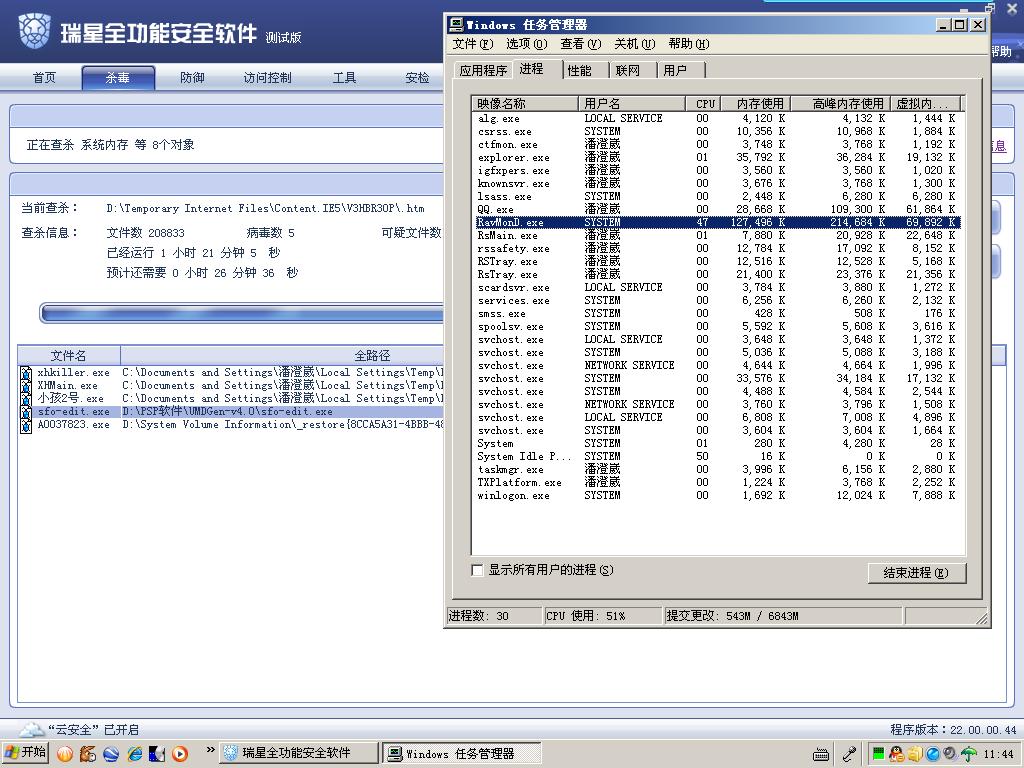This screenshot has height=768, width=1024.
Task: Switch to the 性能 tab
Action: click(x=579, y=71)
